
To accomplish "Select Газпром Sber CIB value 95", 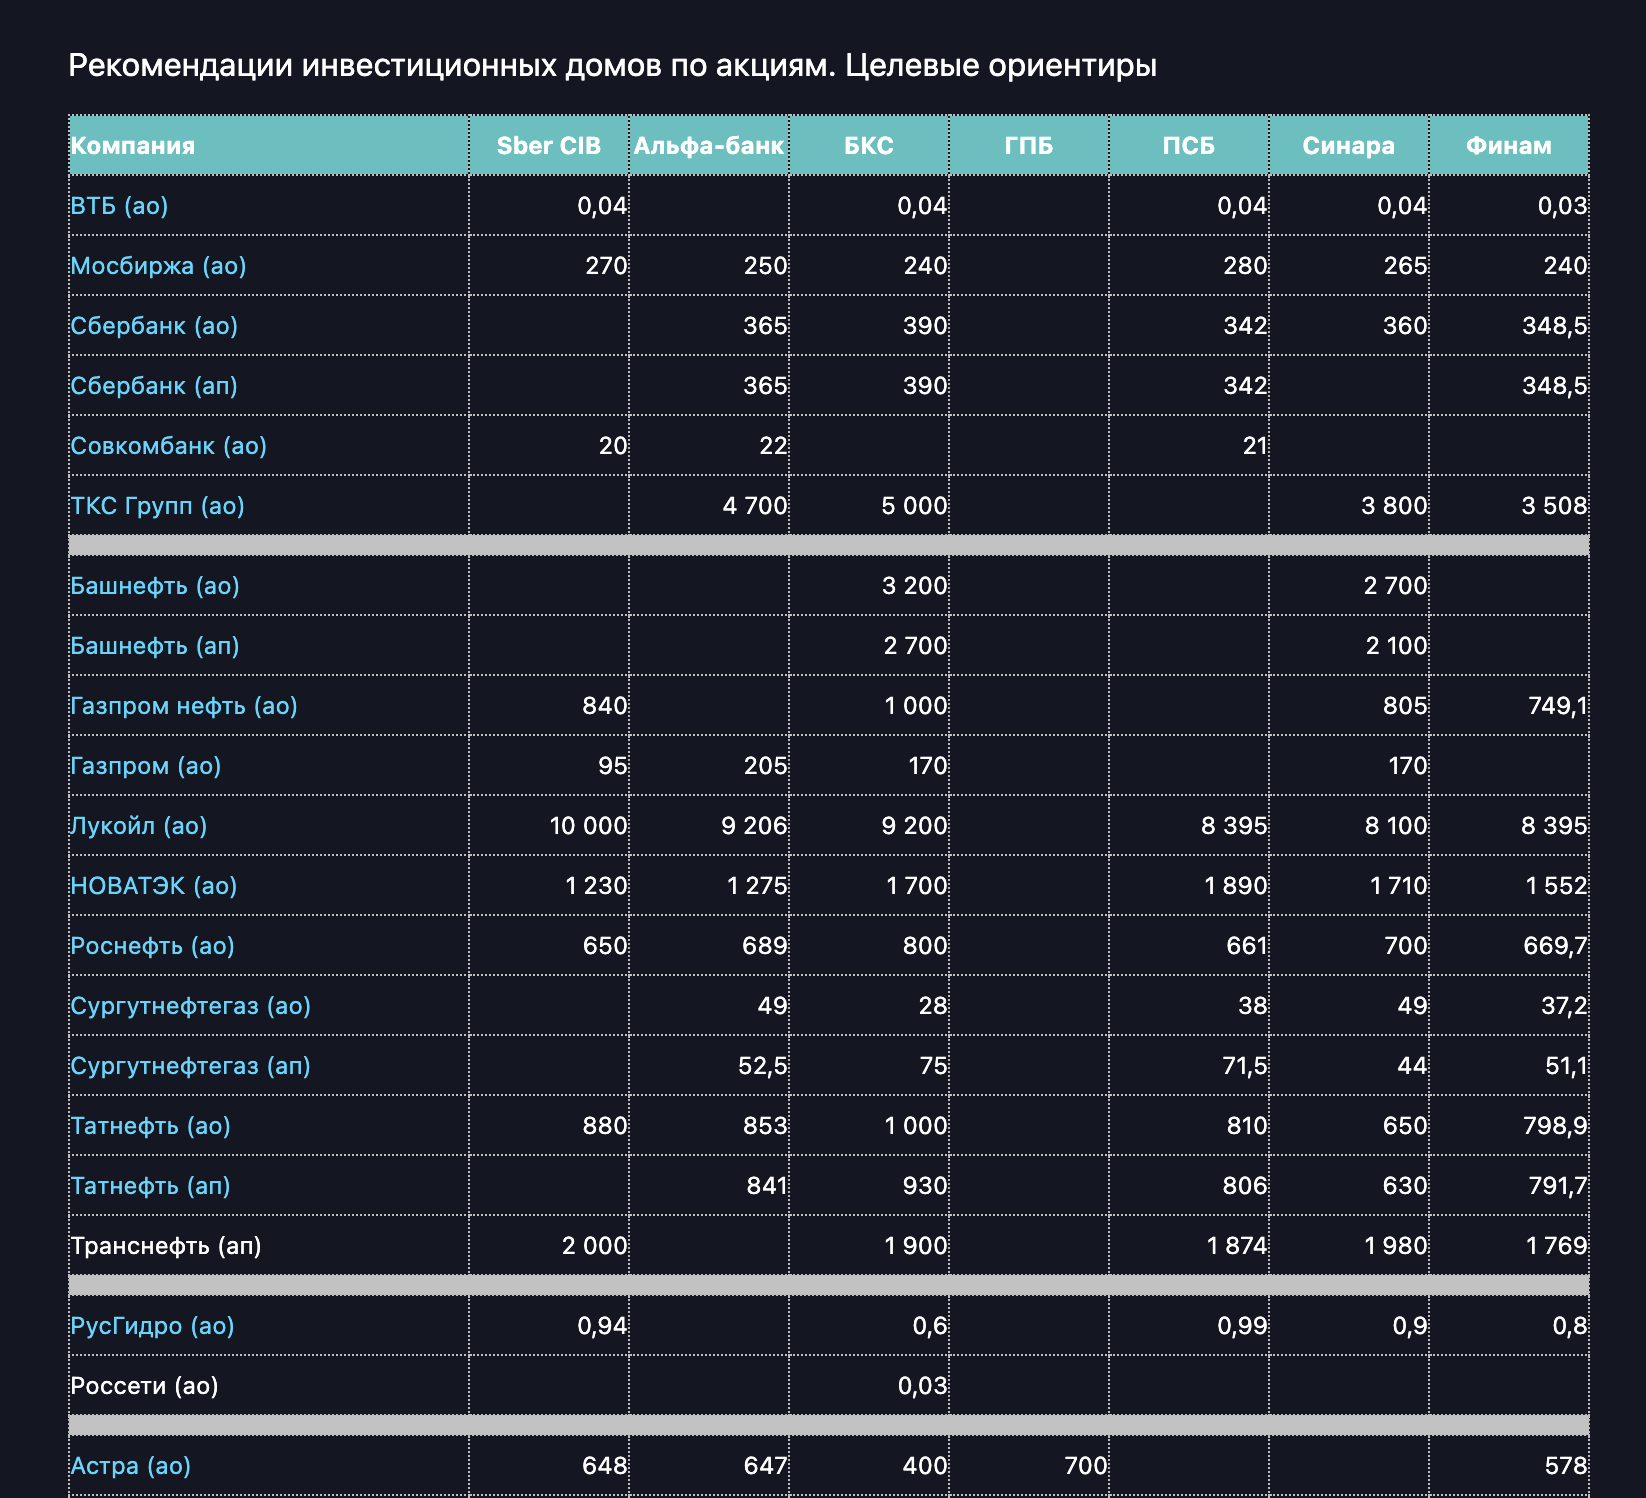I will coord(613,766).
